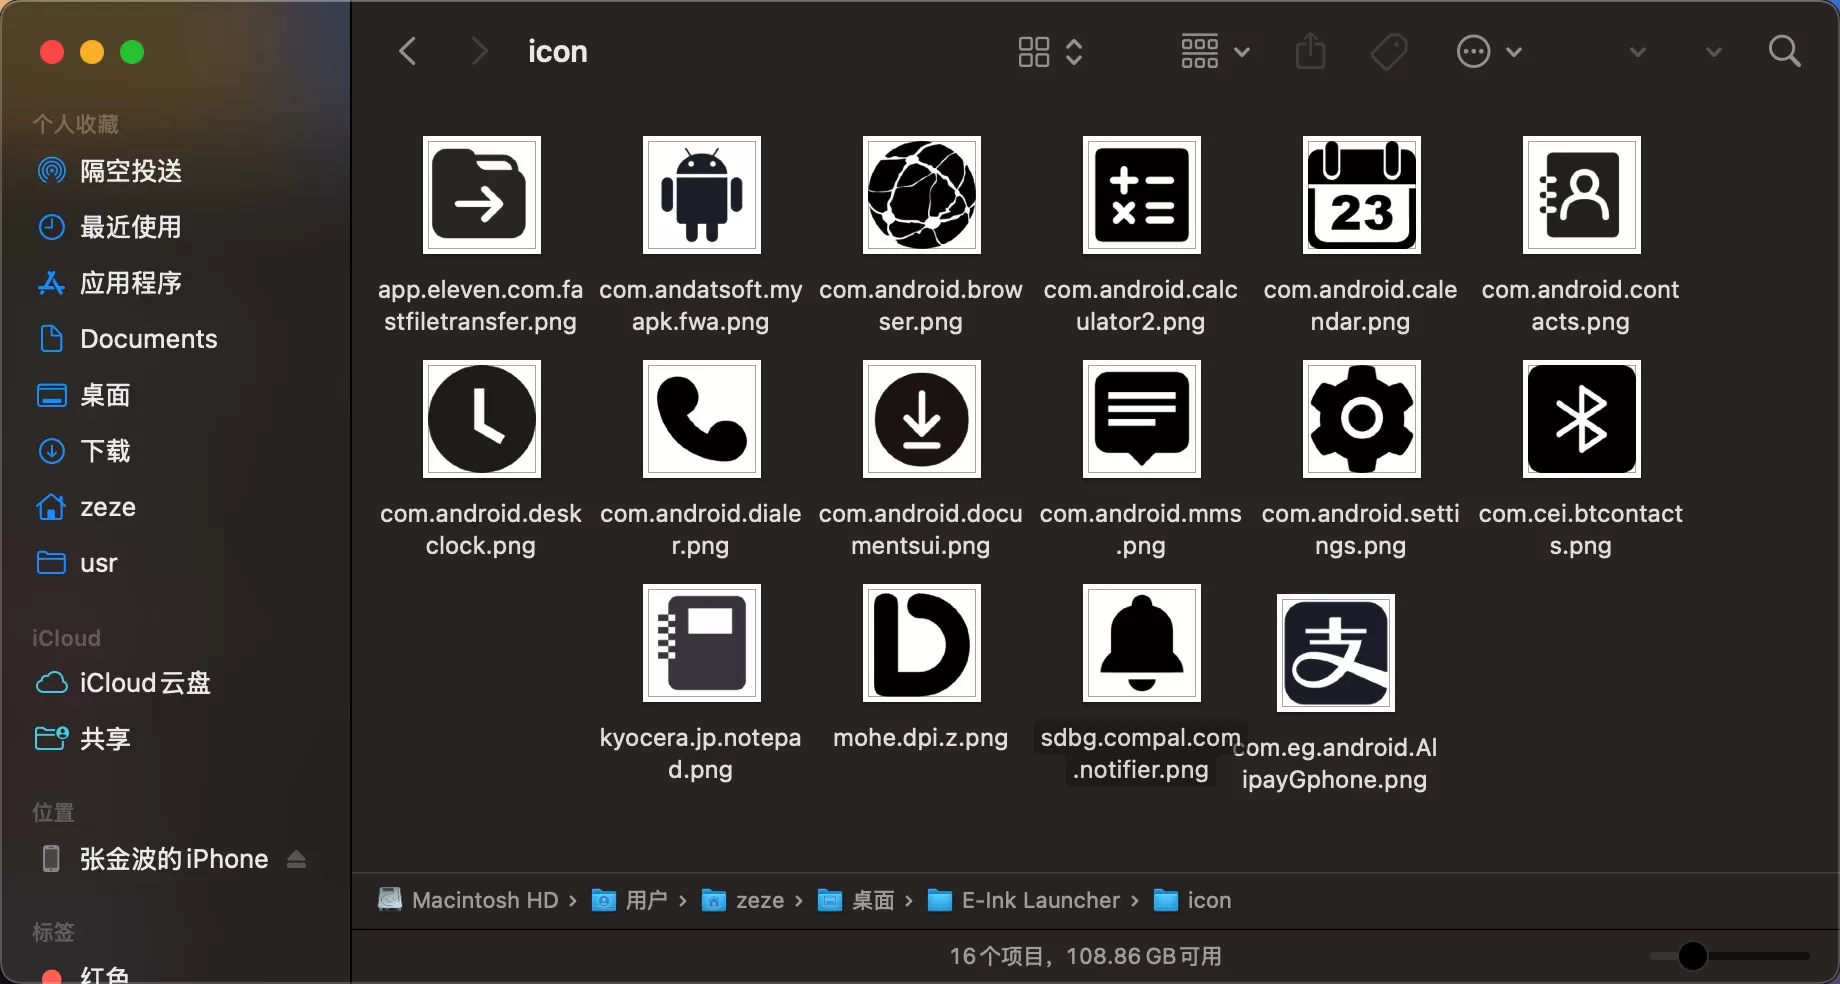This screenshot has width=1840, height=984.
Task: Click the Tags toolbar icon
Action: click(x=1389, y=51)
